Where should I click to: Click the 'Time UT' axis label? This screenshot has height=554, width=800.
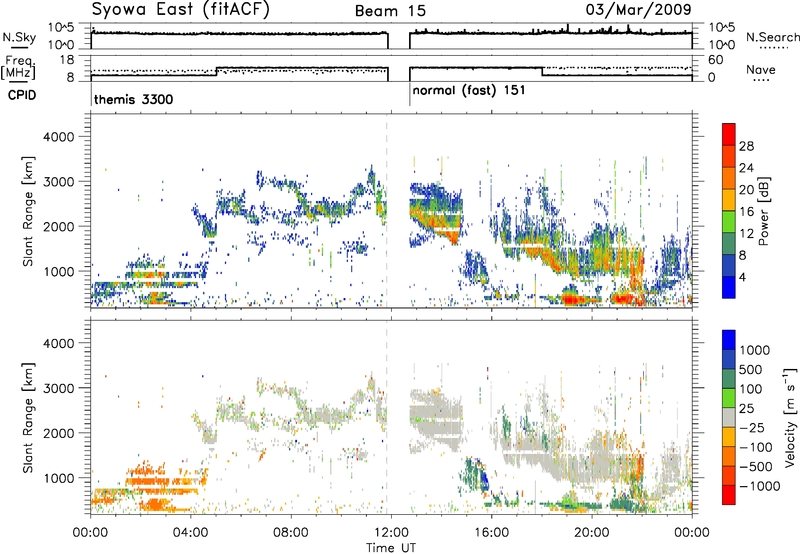[391, 547]
